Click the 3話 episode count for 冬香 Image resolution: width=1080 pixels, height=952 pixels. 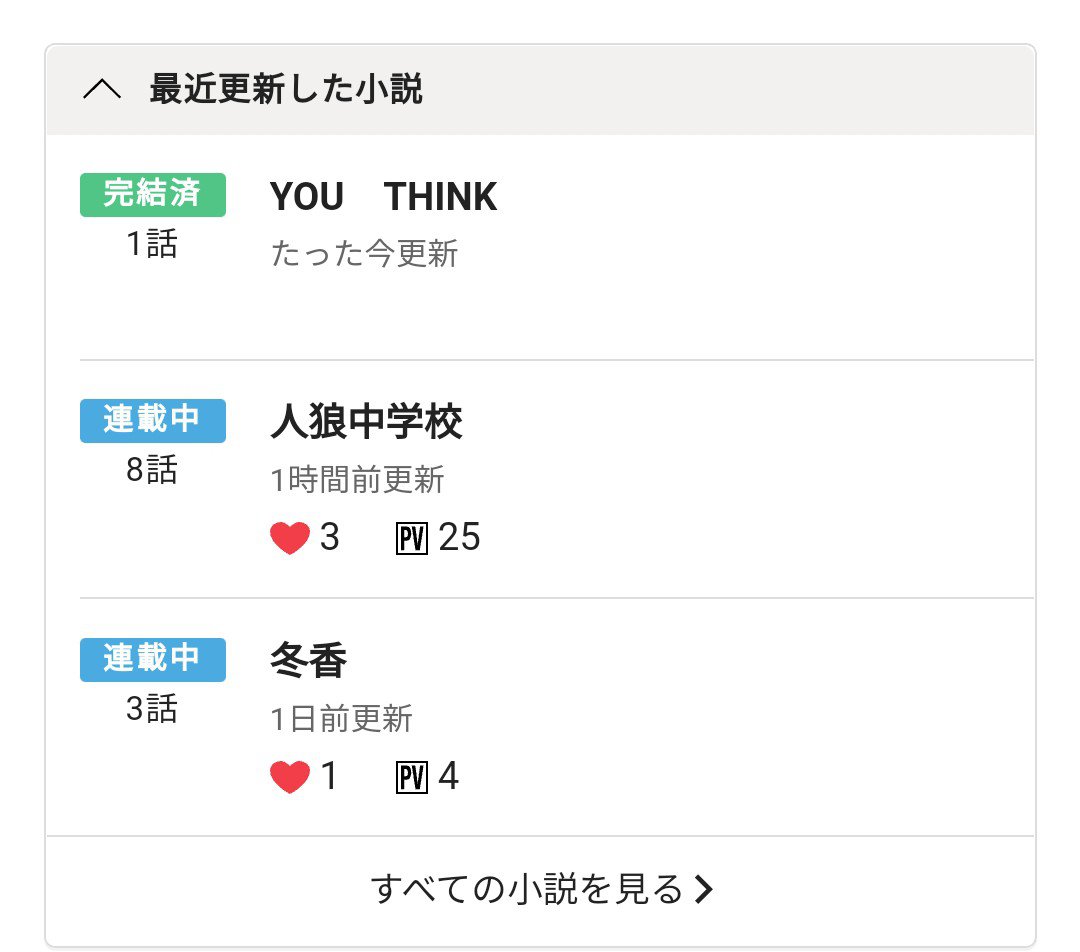coord(152,709)
